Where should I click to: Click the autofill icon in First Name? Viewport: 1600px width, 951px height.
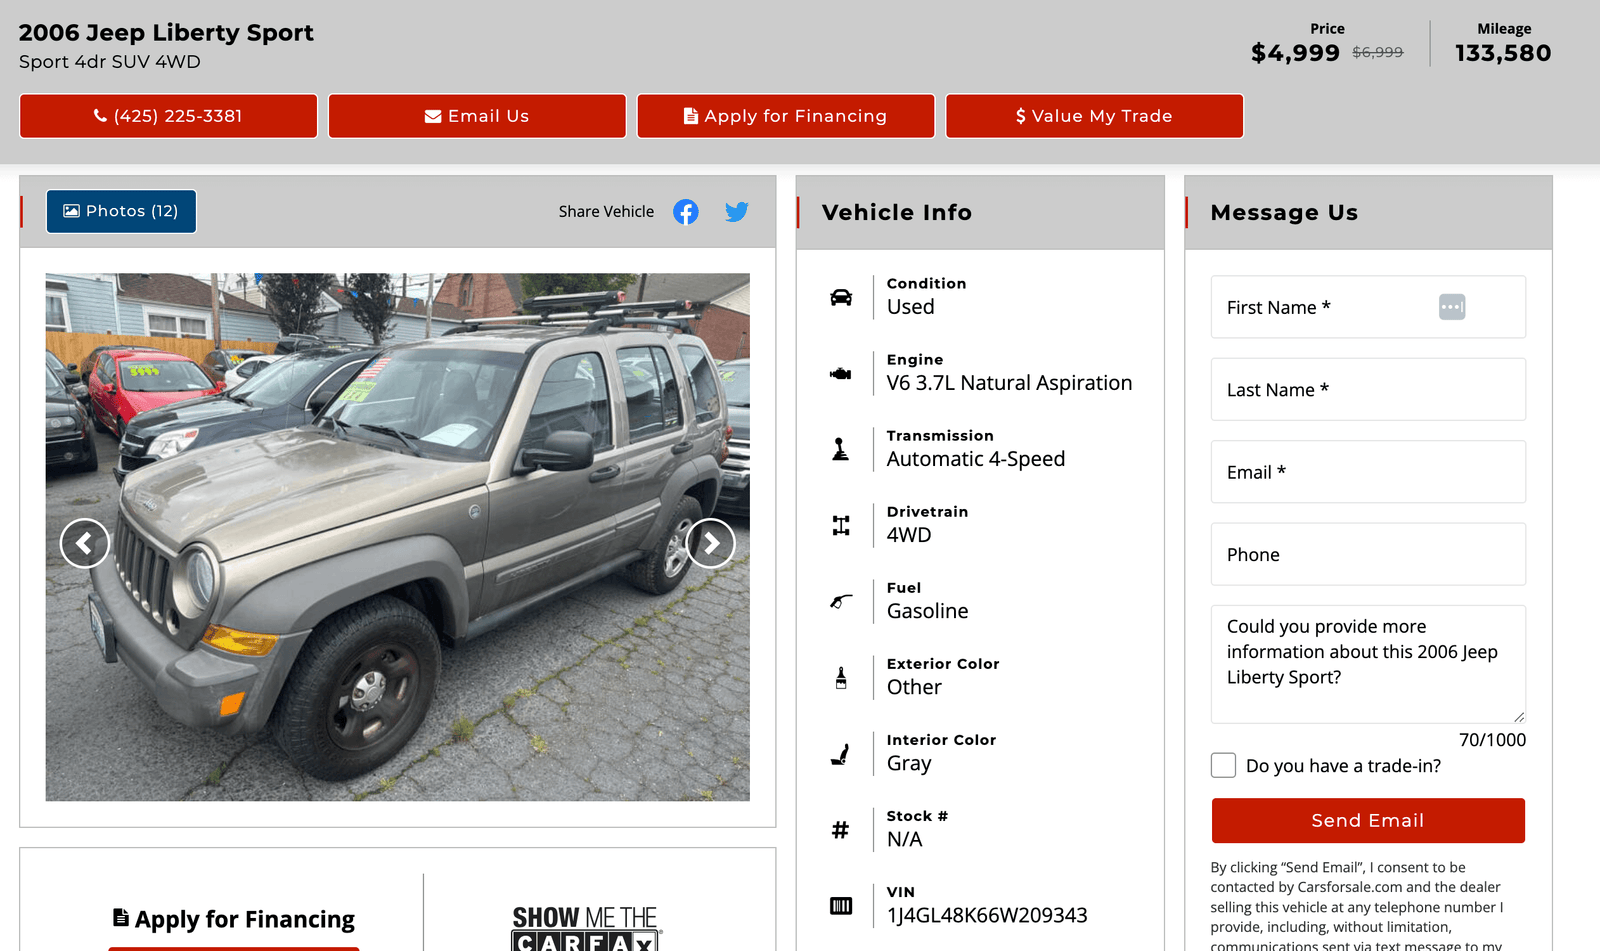click(x=1452, y=307)
